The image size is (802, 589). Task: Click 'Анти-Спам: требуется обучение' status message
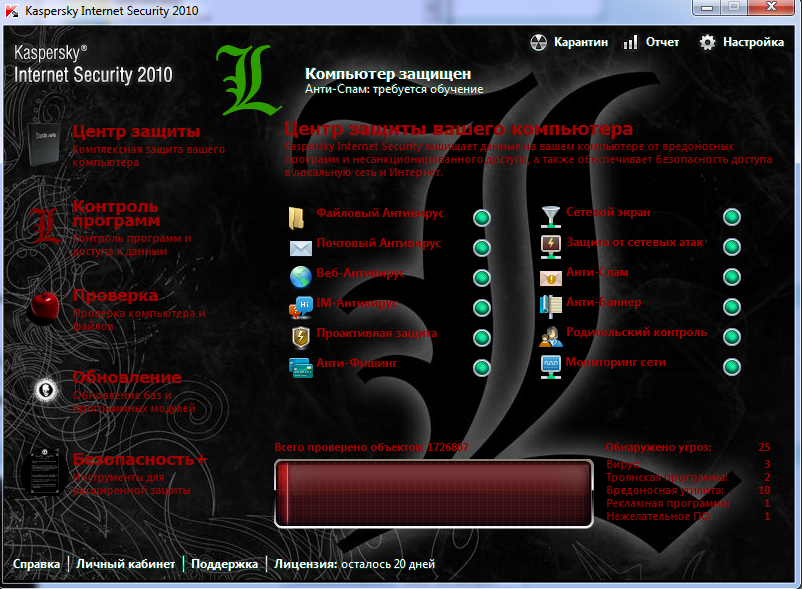click(x=394, y=89)
